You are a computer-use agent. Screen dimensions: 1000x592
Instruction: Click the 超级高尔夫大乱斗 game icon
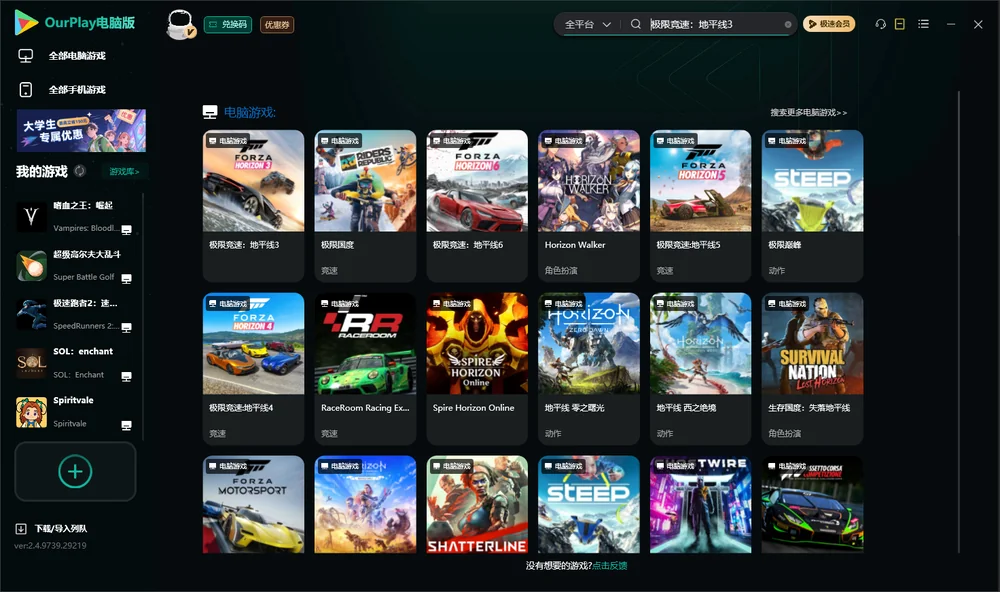[31, 265]
